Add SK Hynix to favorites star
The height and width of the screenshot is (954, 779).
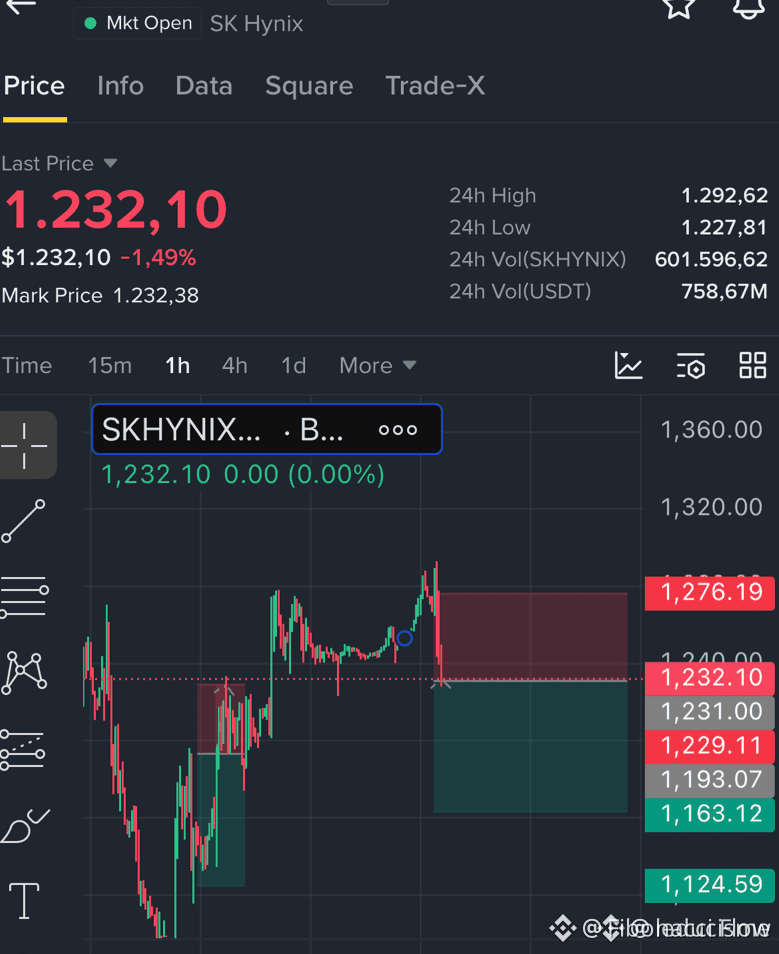[678, 8]
